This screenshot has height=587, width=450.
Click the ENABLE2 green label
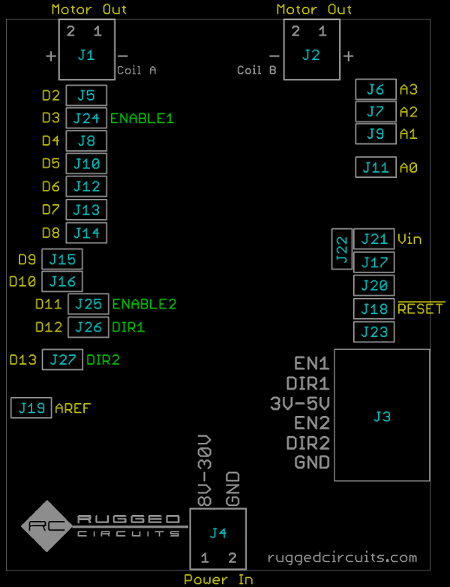click(x=144, y=304)
